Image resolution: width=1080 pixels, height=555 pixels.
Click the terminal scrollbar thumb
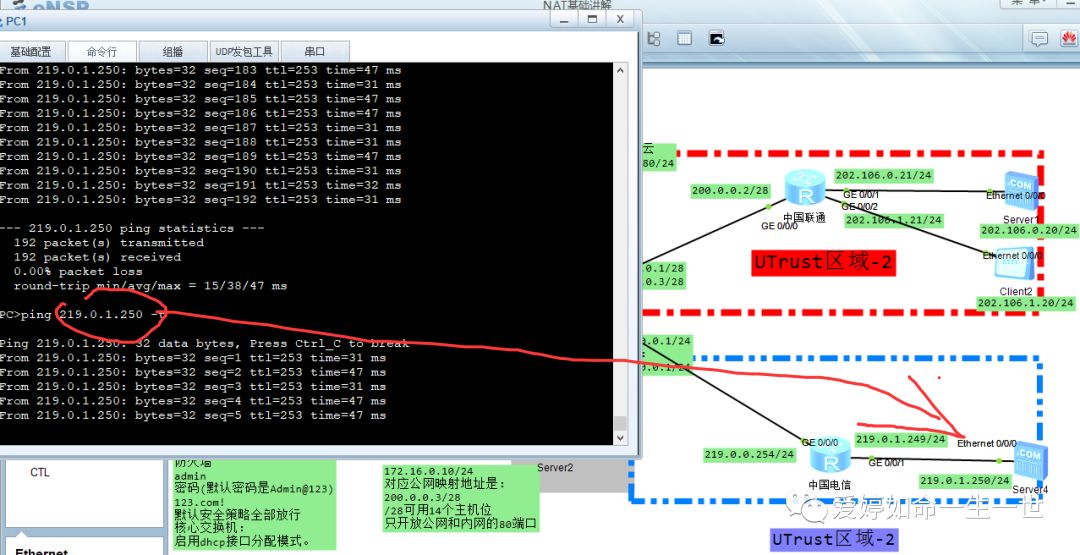[620, 423]
